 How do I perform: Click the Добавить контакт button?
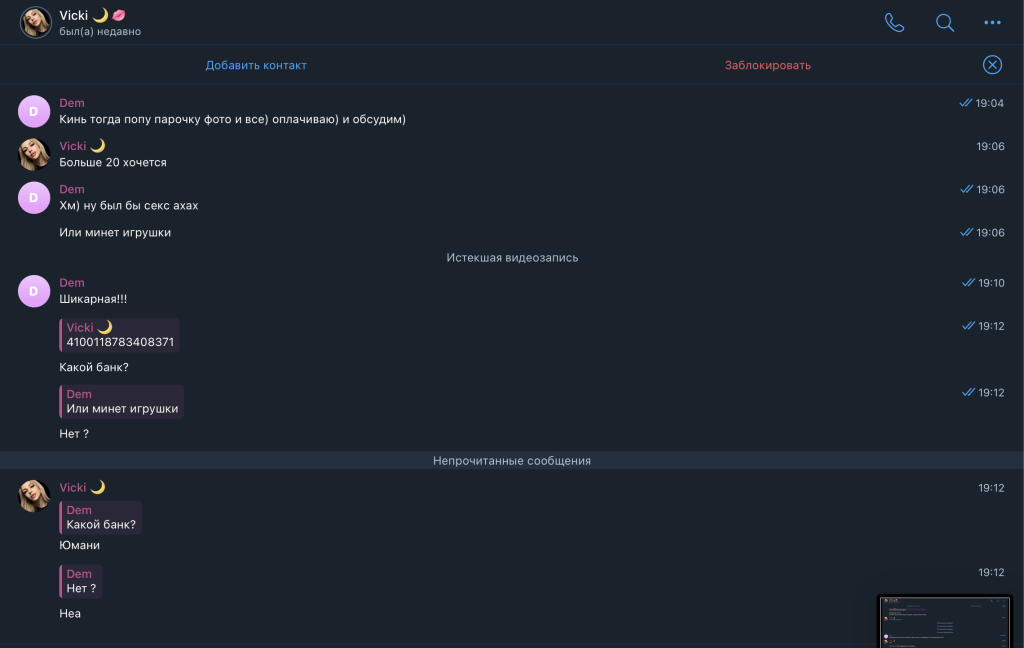click(256, 65)
